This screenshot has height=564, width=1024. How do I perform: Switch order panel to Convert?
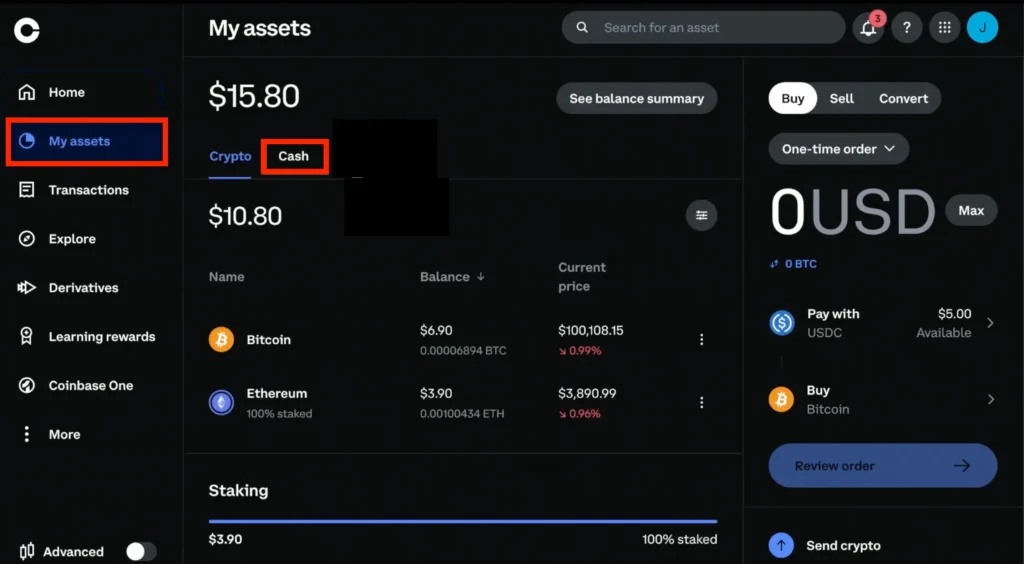click(903, 98)
